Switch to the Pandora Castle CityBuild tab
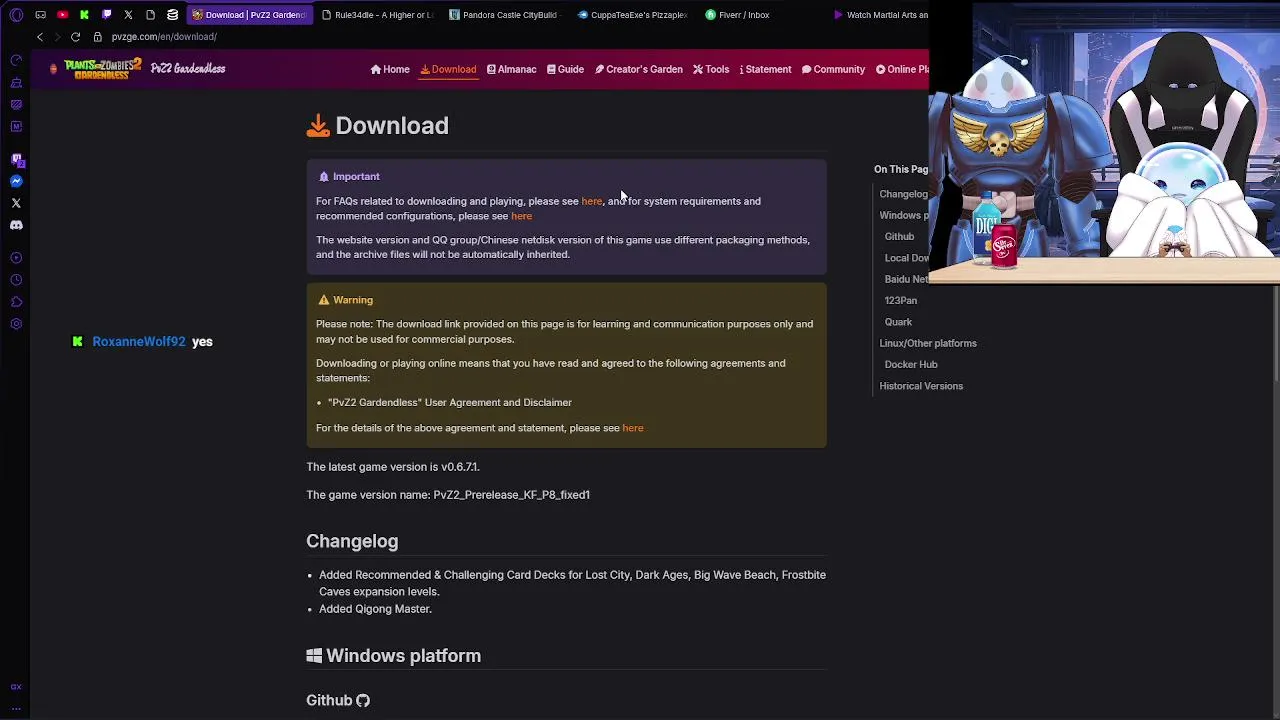 coord(504,15)
